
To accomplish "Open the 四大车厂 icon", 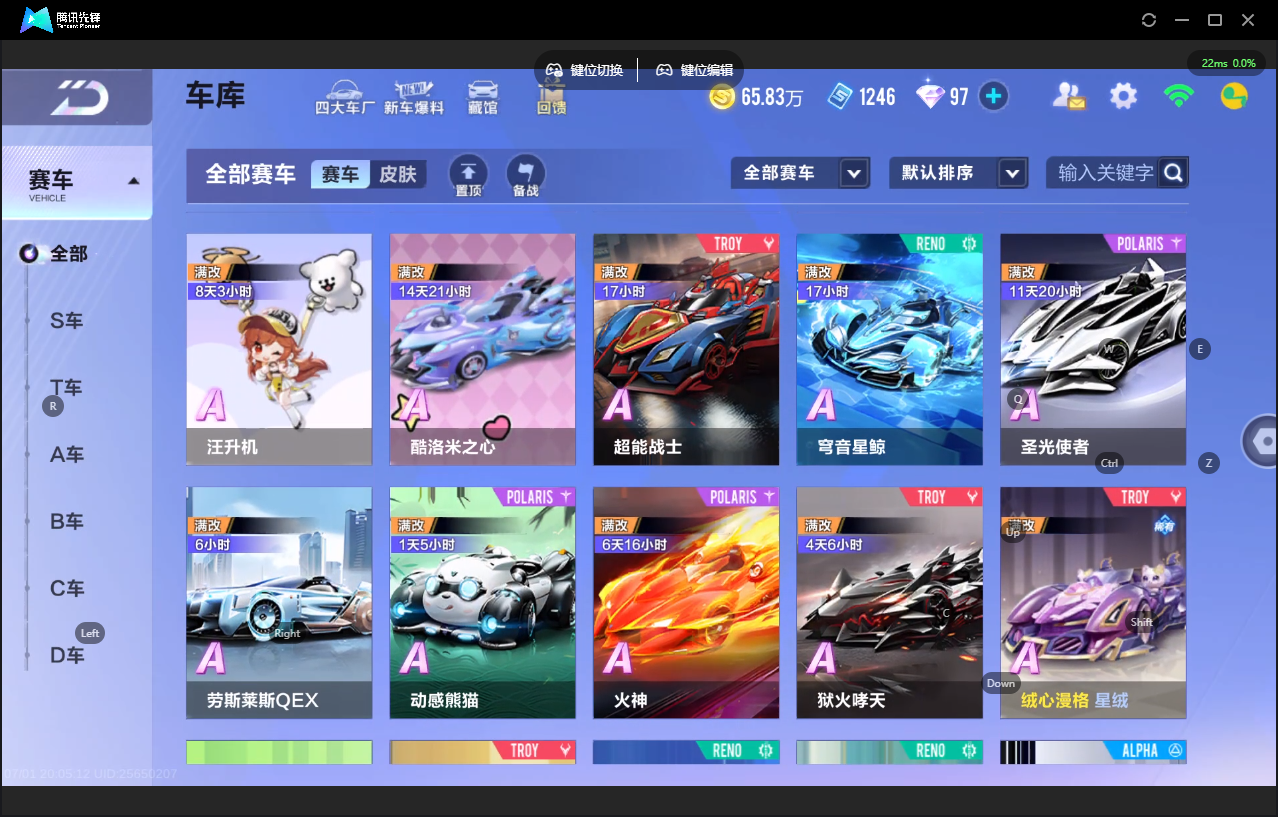I will pos(345,97).
